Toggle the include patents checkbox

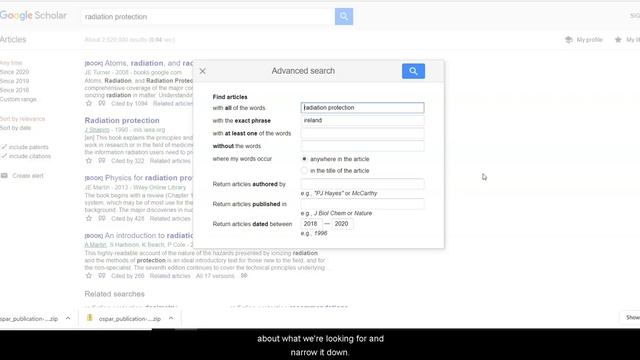tap(4, 147)
